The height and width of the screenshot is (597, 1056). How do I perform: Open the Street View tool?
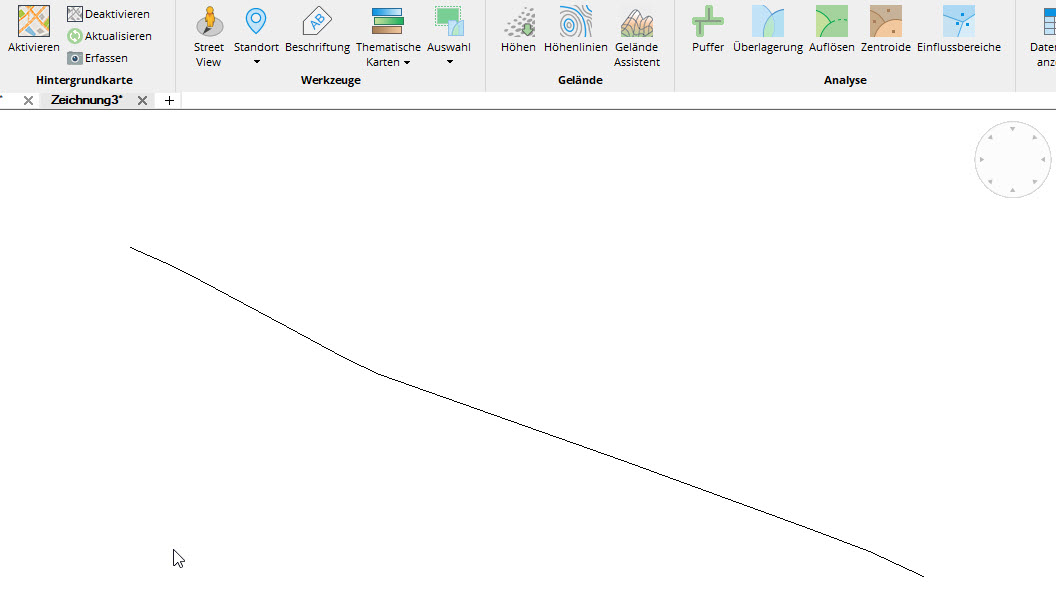[209, 35]
